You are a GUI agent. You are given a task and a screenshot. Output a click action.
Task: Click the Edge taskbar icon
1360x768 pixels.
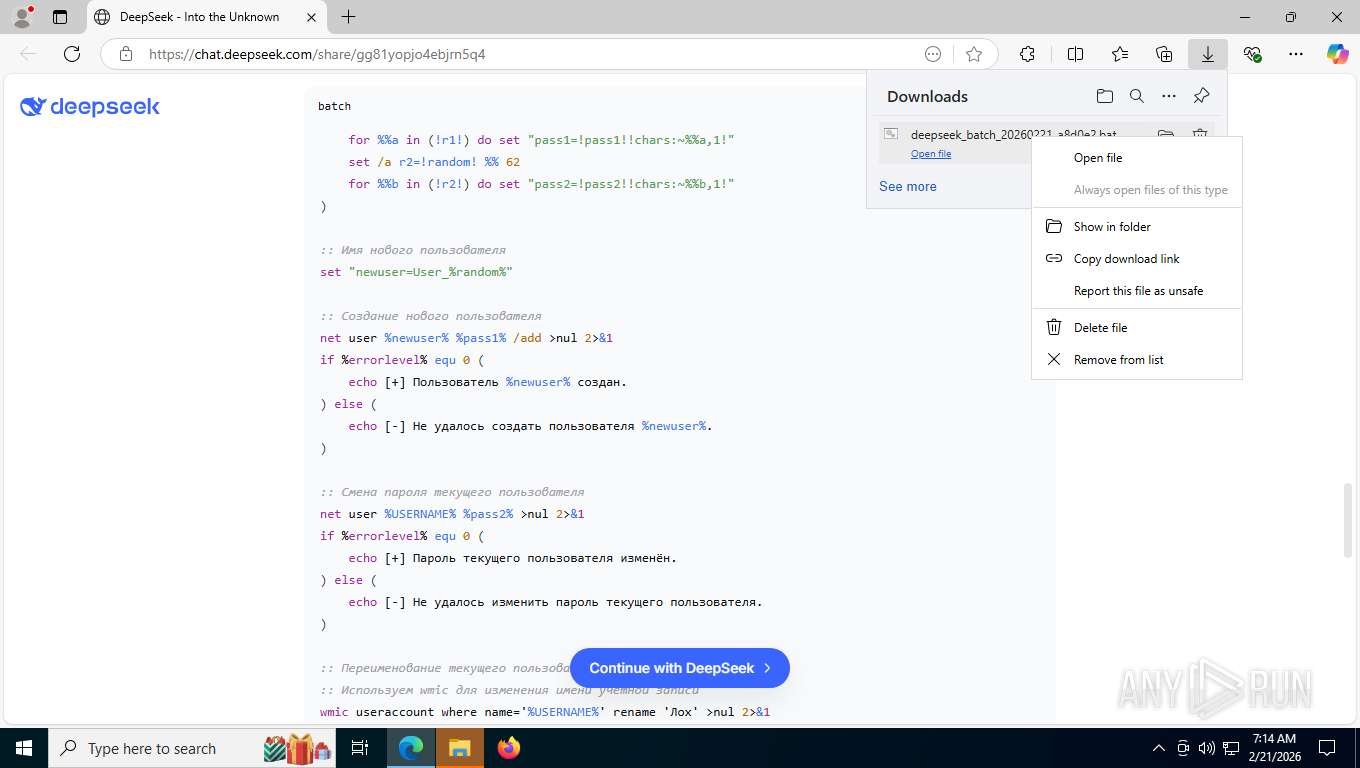(411, 748)
